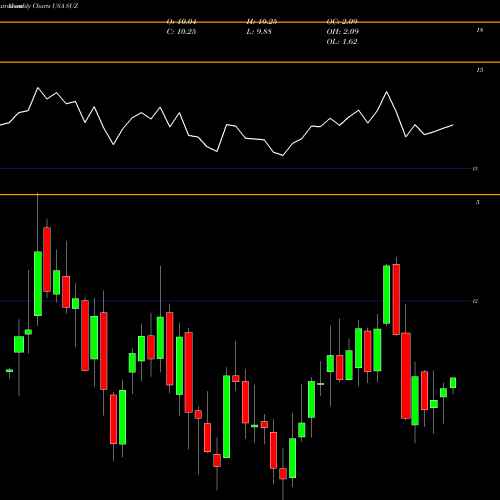The height and width of the screenshot is (500, 500).
Task: Select the 'L: 9.88' low value
Action: [x=259, y=32]
